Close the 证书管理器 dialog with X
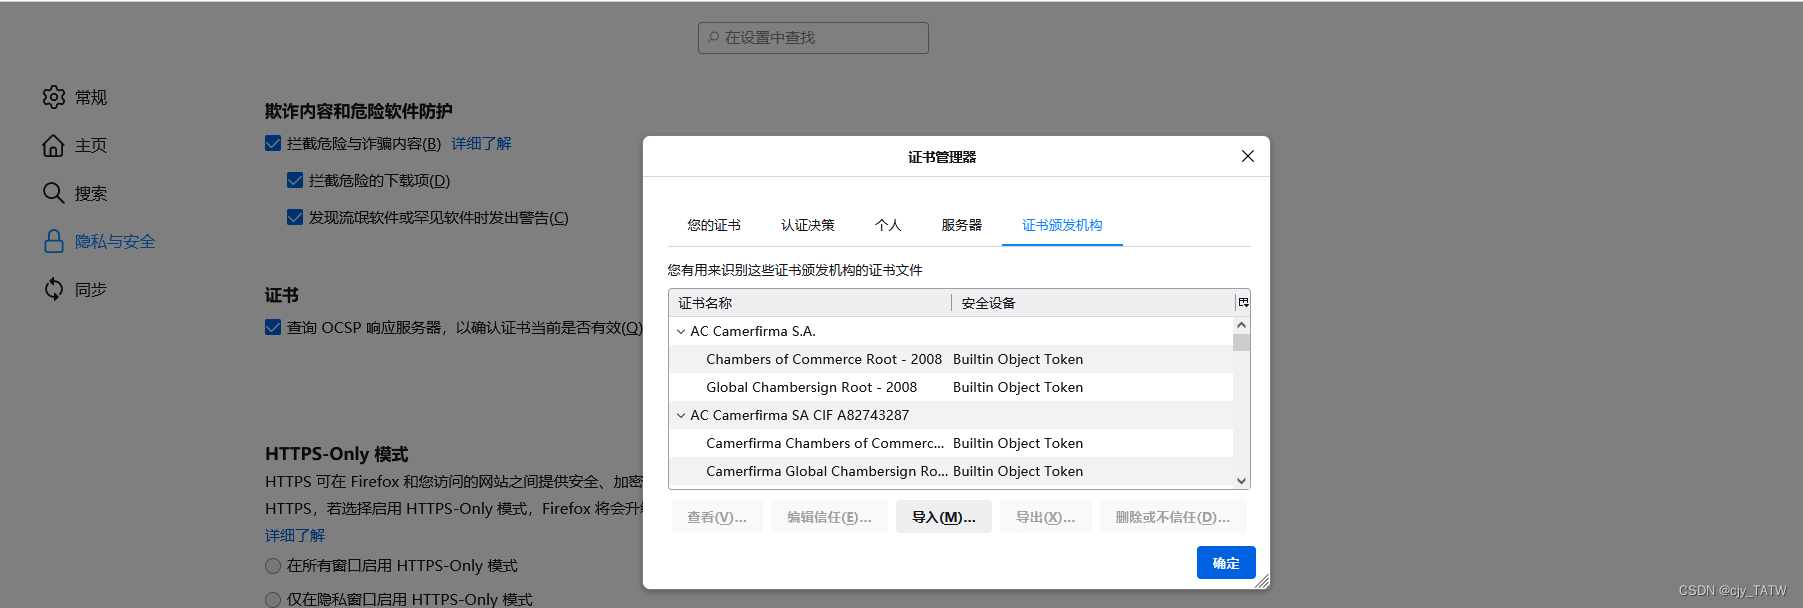This screenshot has height=608, width=1803. 1248,156
